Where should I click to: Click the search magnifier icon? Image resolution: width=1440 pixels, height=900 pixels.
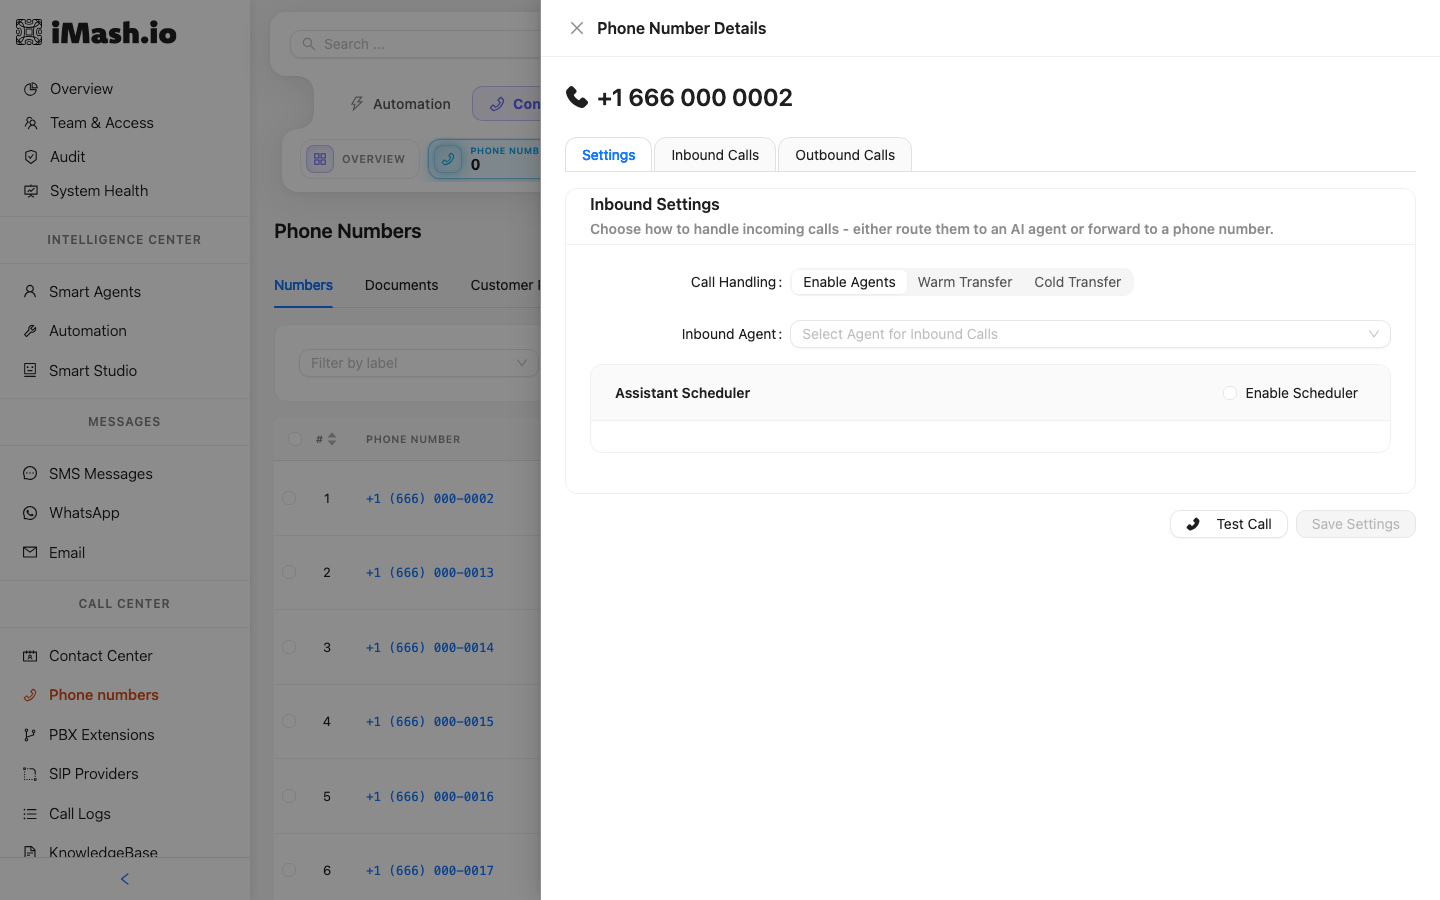pyautogui.click(x=309, y=44)
